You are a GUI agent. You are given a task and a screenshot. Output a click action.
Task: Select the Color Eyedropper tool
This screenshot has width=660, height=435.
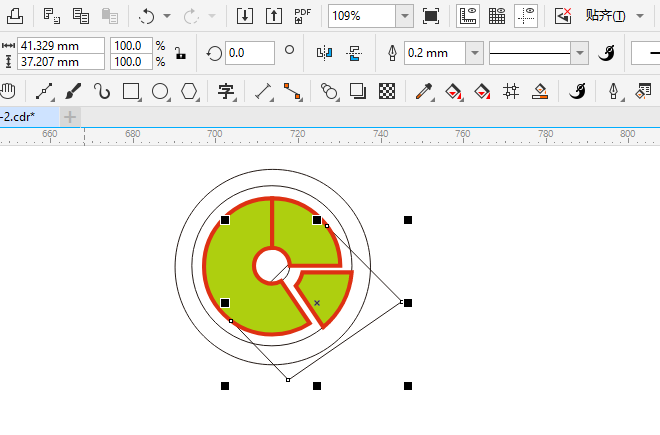pyautogui.click(x=423, y=92)
